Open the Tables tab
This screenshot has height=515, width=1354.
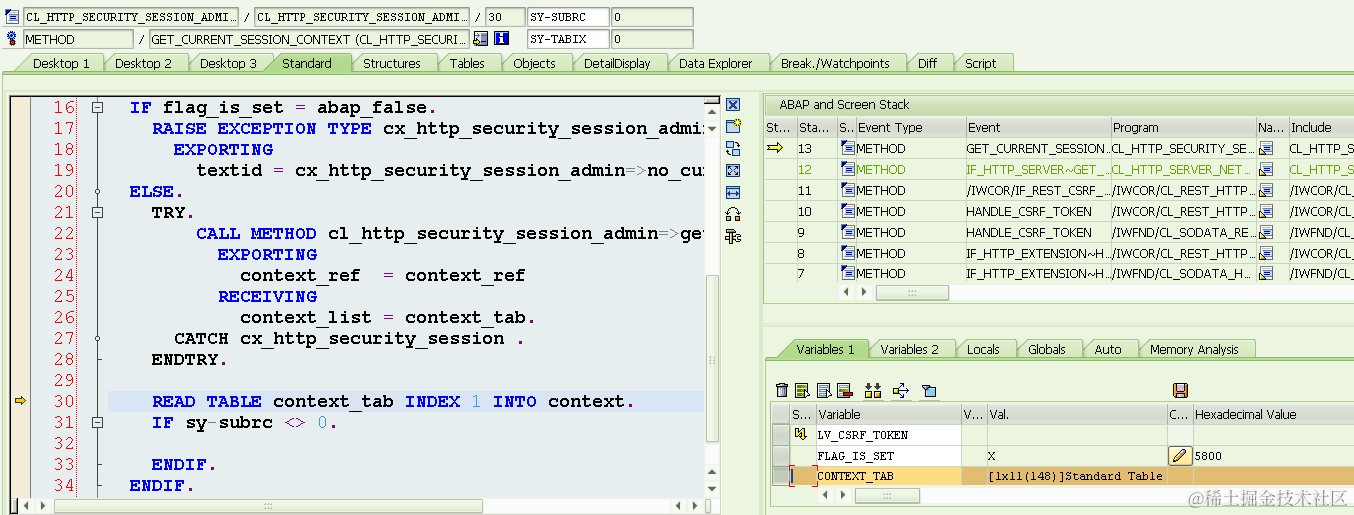tap(467, 63)
